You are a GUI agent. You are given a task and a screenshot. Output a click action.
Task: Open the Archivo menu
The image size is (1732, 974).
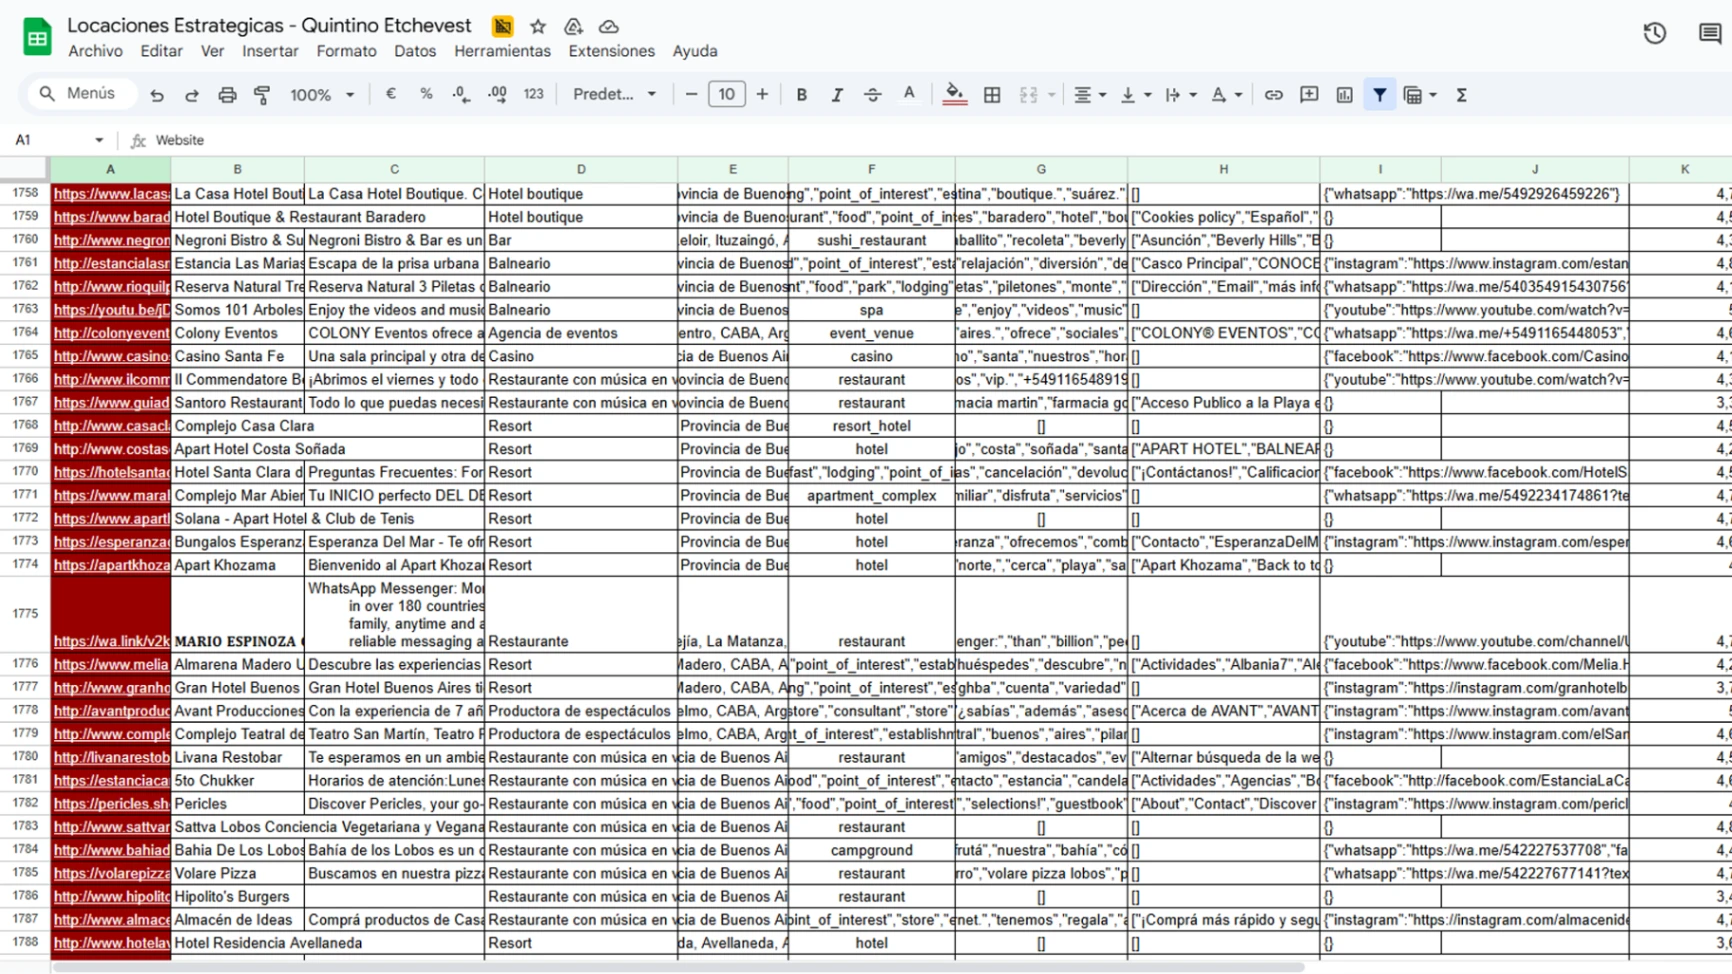pos(95,51)
